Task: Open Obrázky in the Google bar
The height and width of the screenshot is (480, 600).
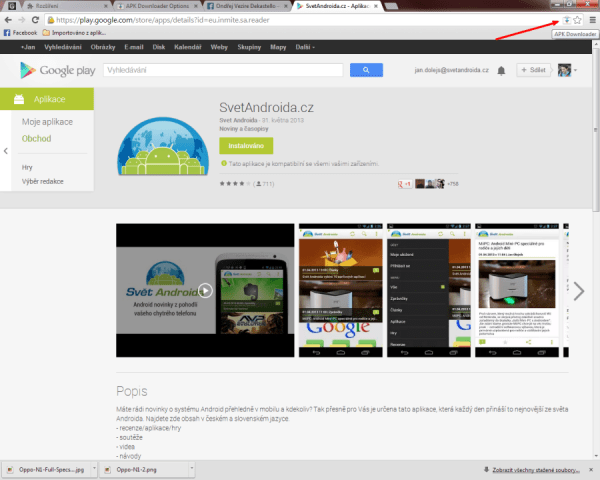Action: pyautogui.click(x=103, y=47)
